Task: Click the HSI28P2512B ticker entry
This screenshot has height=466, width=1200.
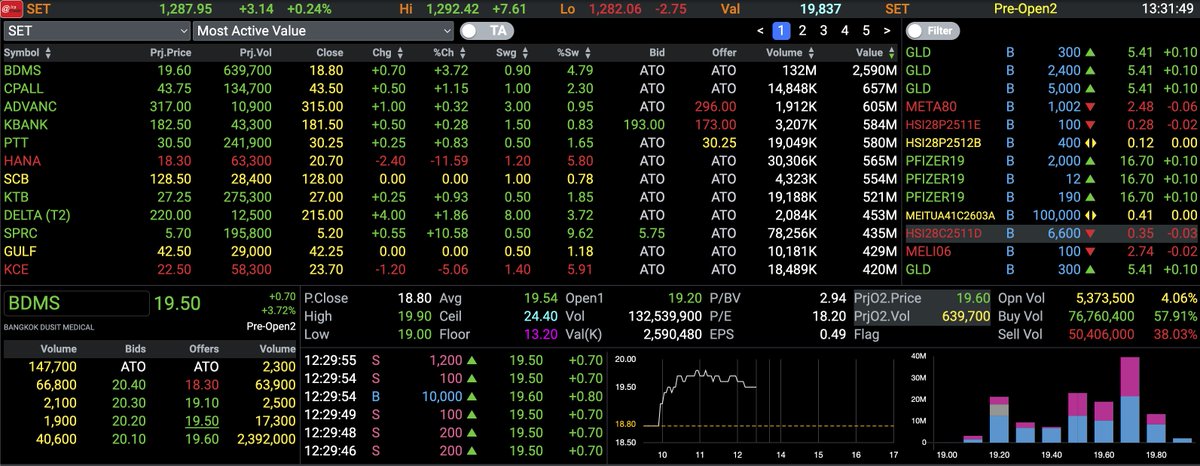Action: click(x=943, y=142)
